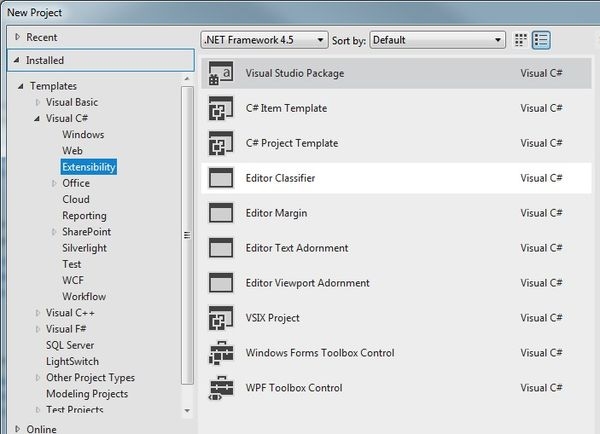Collapse the Installed section

click(16, 60)
